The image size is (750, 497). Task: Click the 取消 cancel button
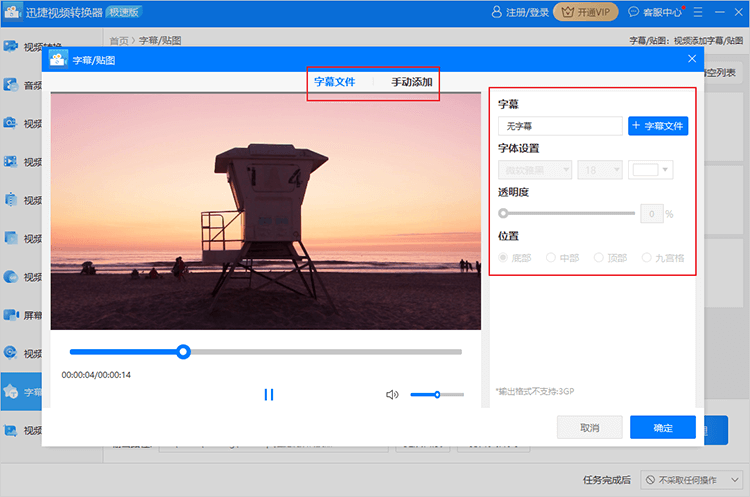(x=590, y=427)
